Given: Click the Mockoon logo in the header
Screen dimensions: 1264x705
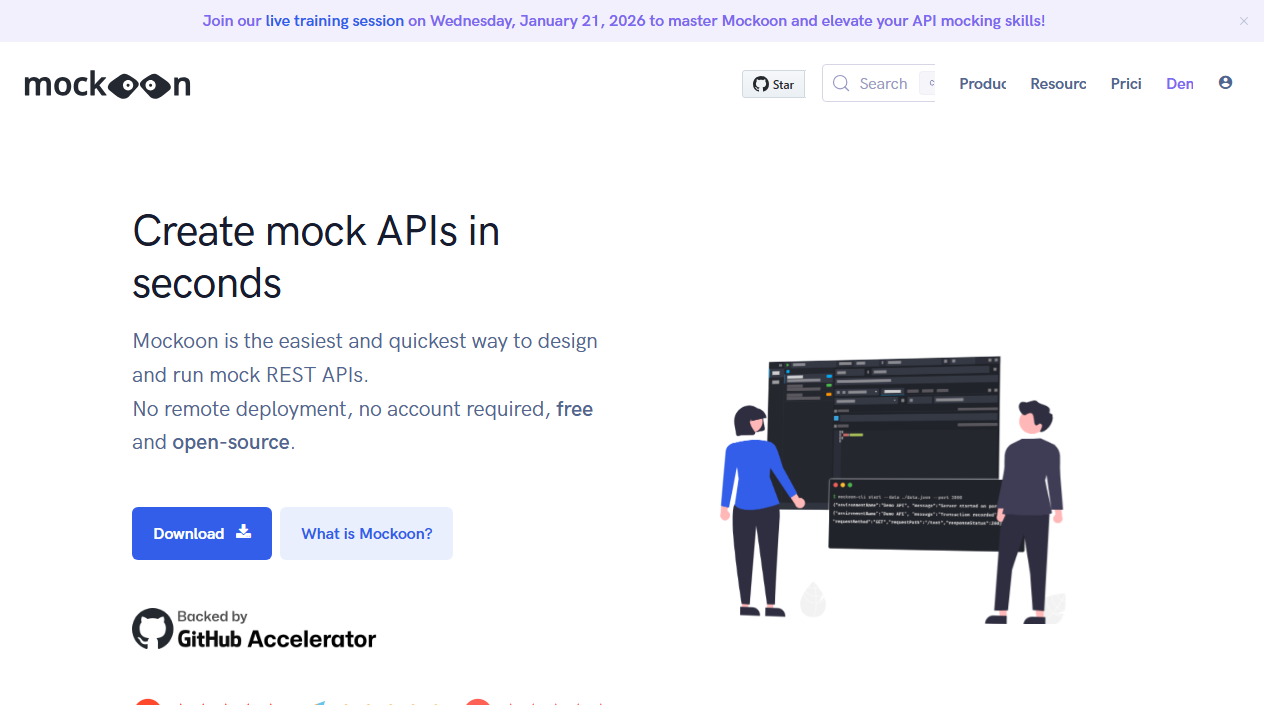Looking at the screenshot, I should [x=107, y=84].
